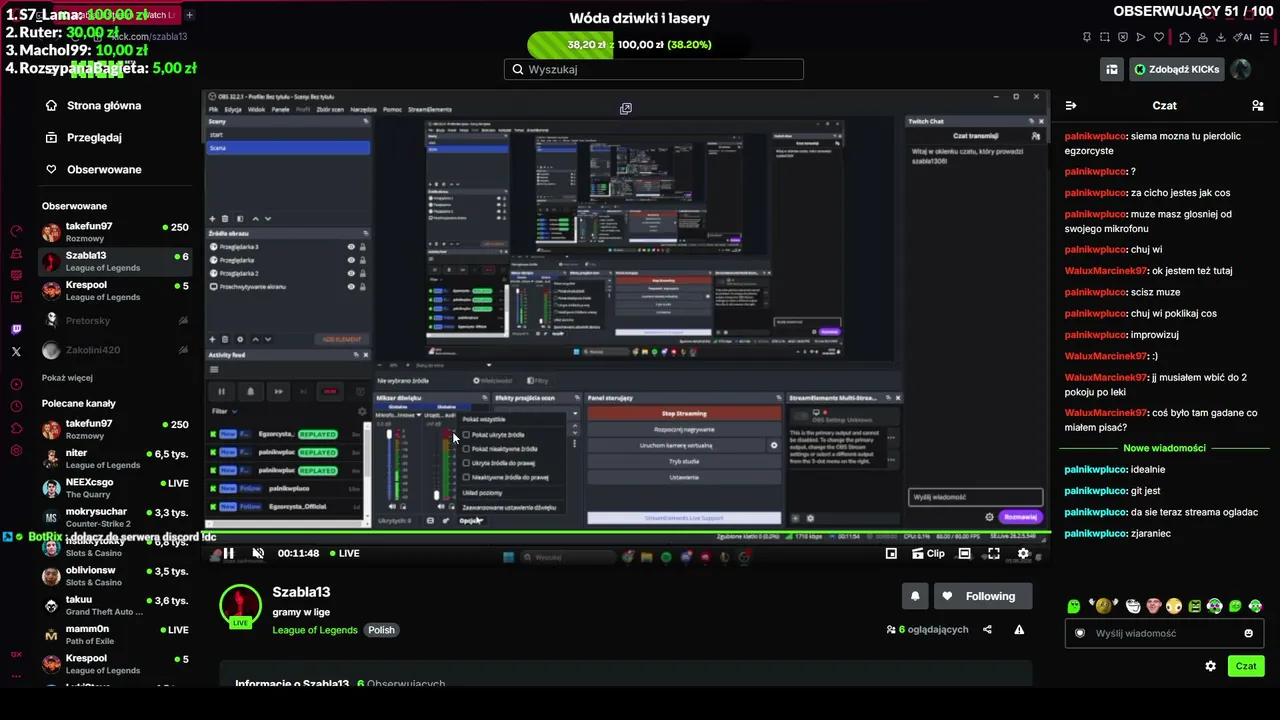The width and height of the screenshot is (1280, 720).
Task: Click the chat message 'ok jestem też tutaj'
Action: point(1192,271)
